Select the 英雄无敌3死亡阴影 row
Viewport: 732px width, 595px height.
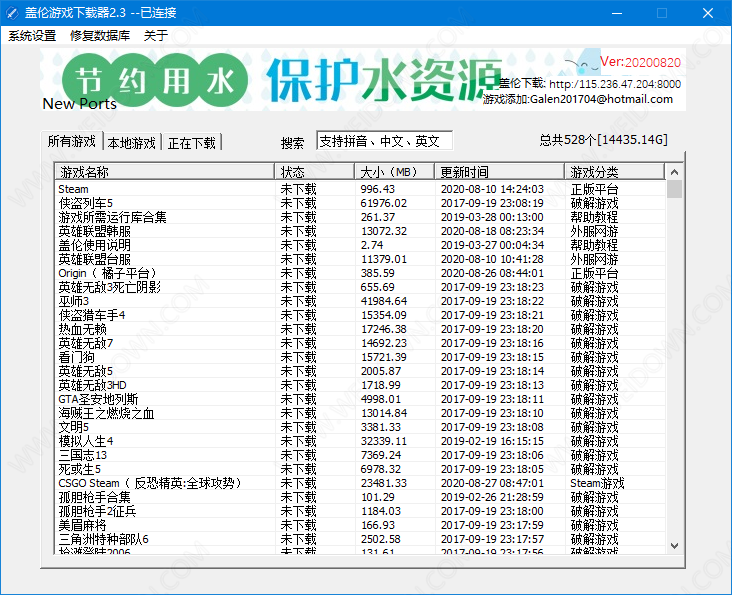[359, 287]
